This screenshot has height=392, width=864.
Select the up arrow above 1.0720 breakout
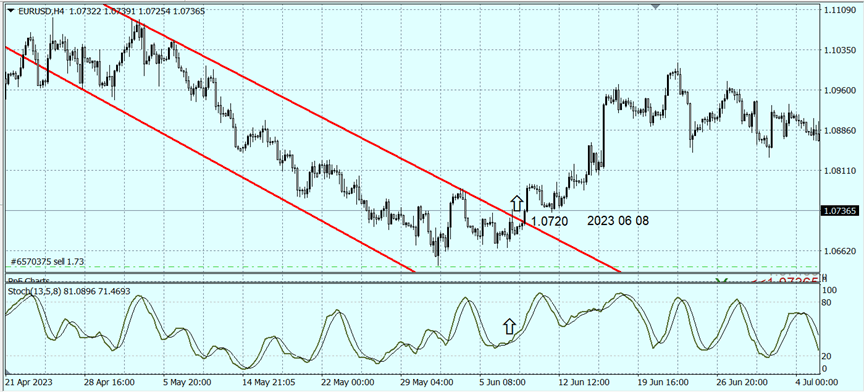(516, 203)
